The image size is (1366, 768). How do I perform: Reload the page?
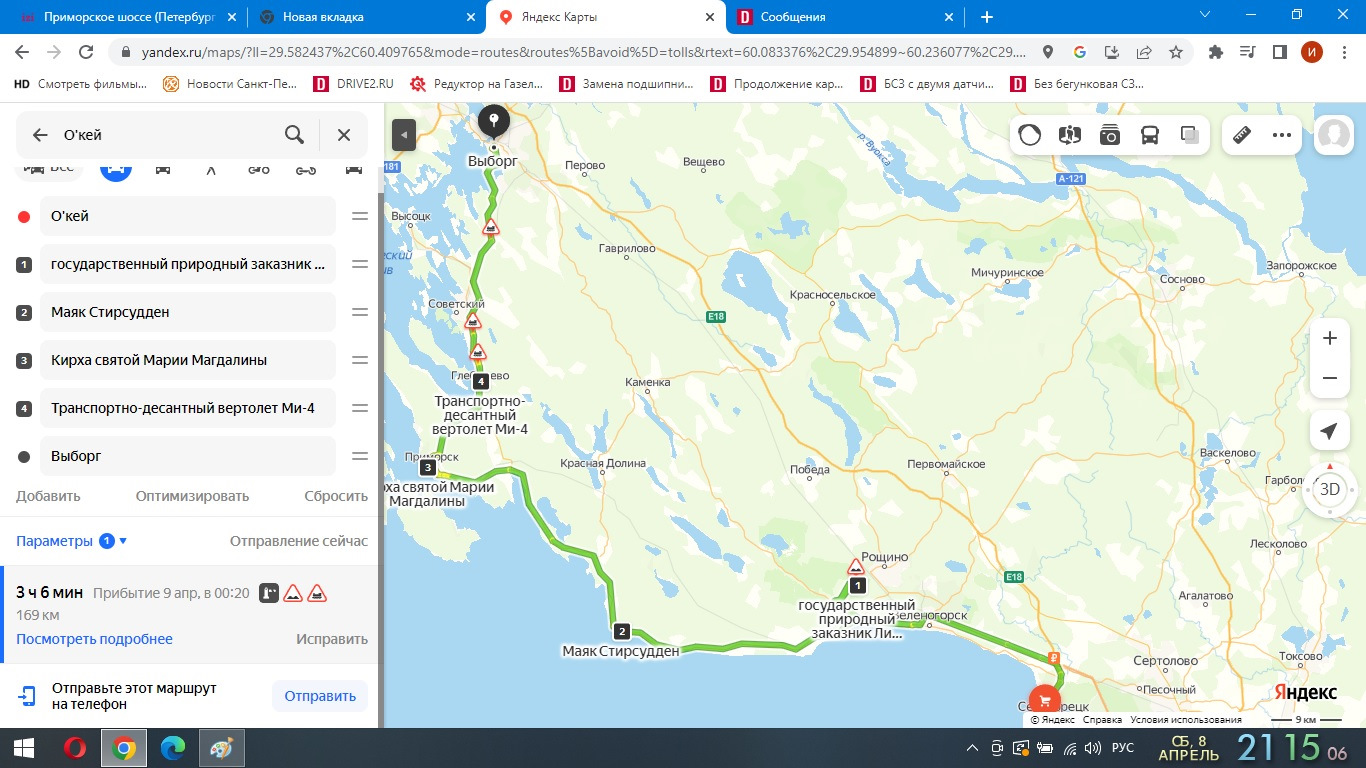[86, 52]
